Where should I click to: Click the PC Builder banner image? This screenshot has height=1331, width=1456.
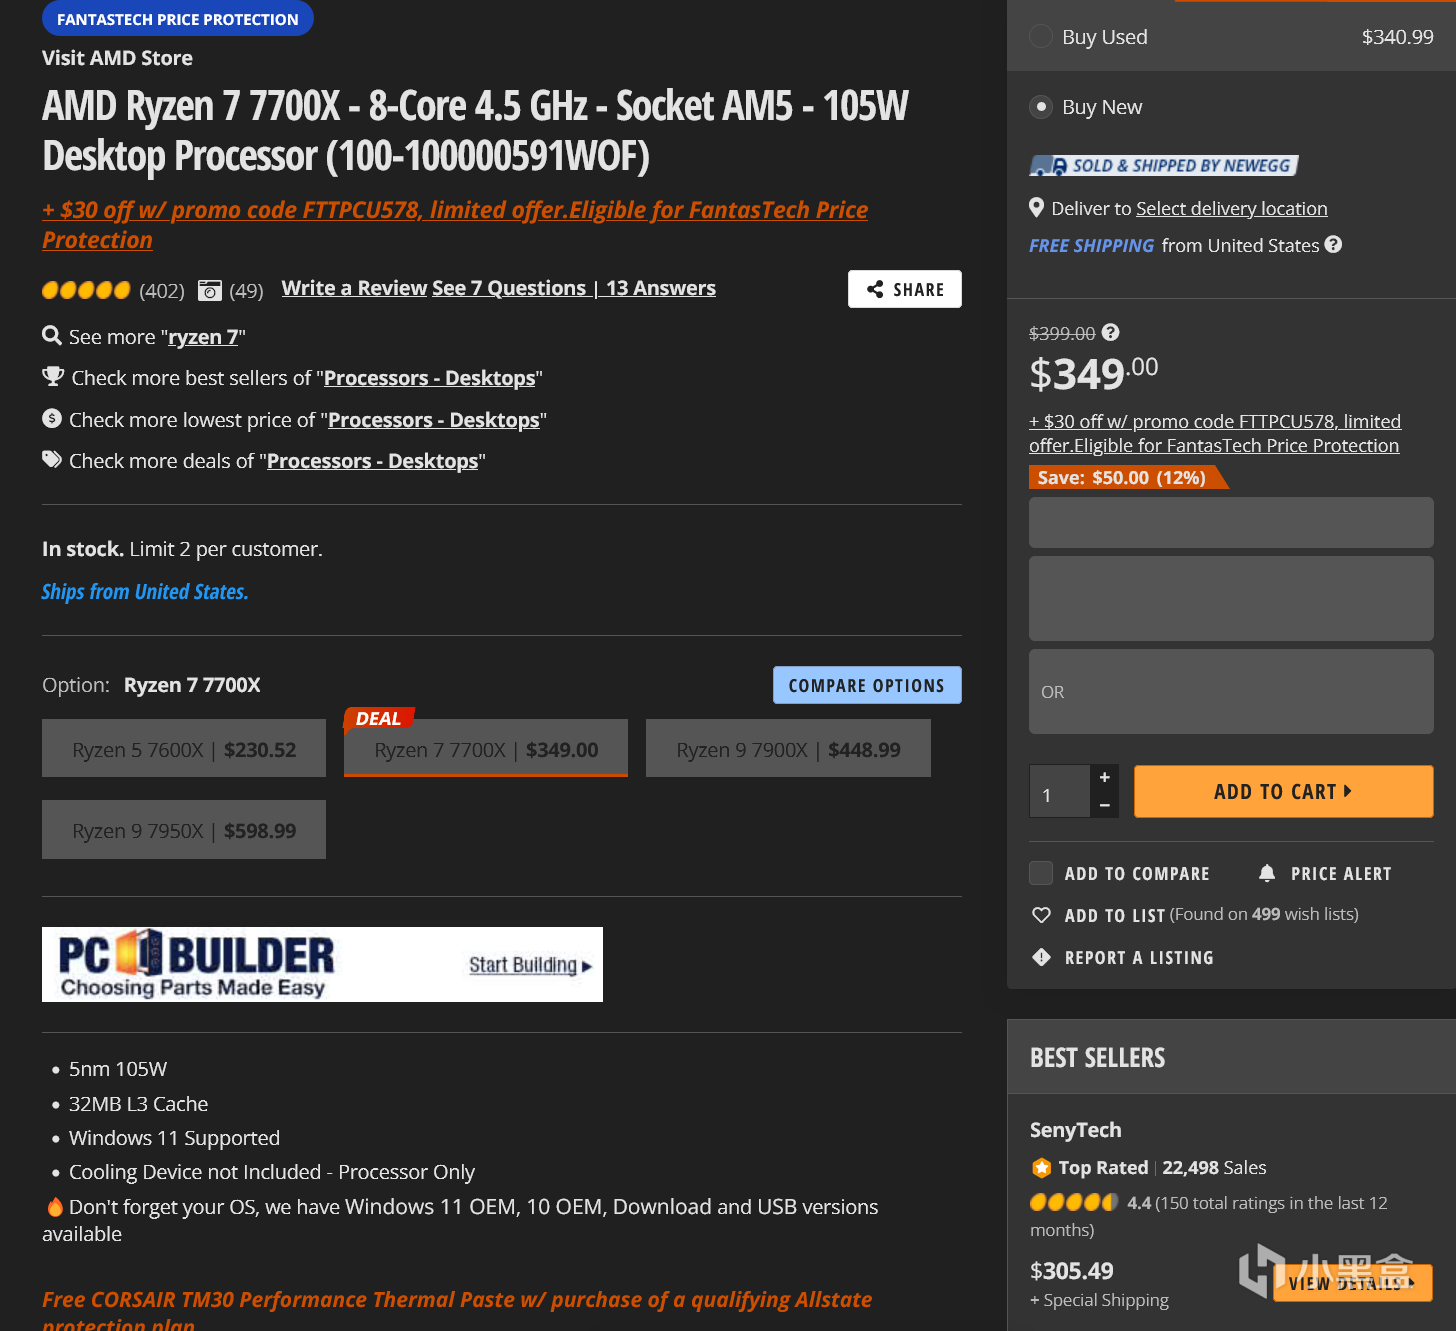322,964
